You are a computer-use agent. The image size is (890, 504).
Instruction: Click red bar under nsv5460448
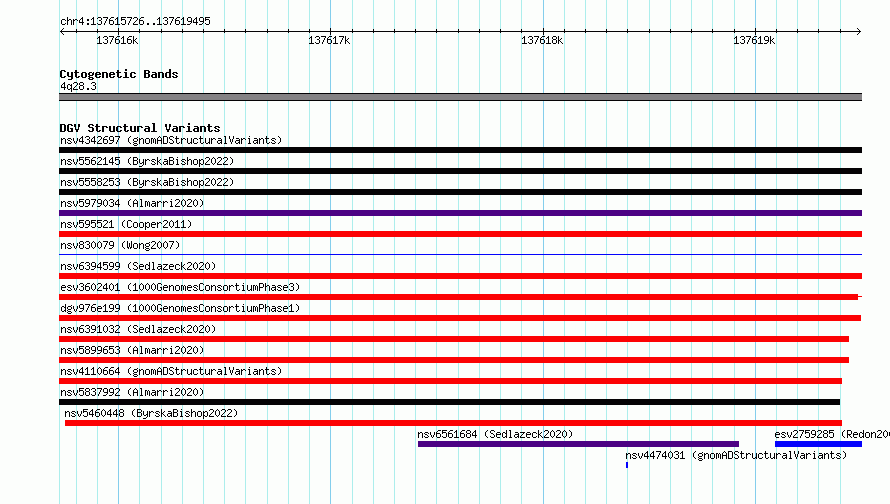point(454,423)
